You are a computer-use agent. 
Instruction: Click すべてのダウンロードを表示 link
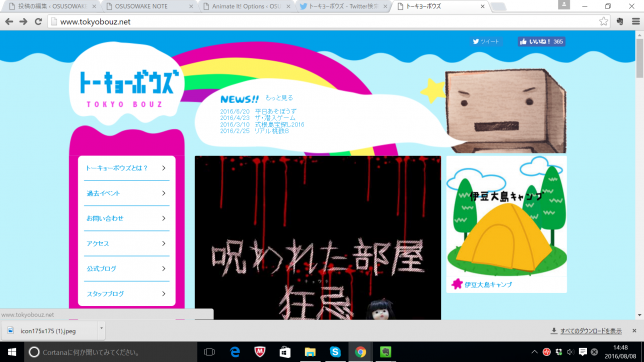(x=591, y=331)
